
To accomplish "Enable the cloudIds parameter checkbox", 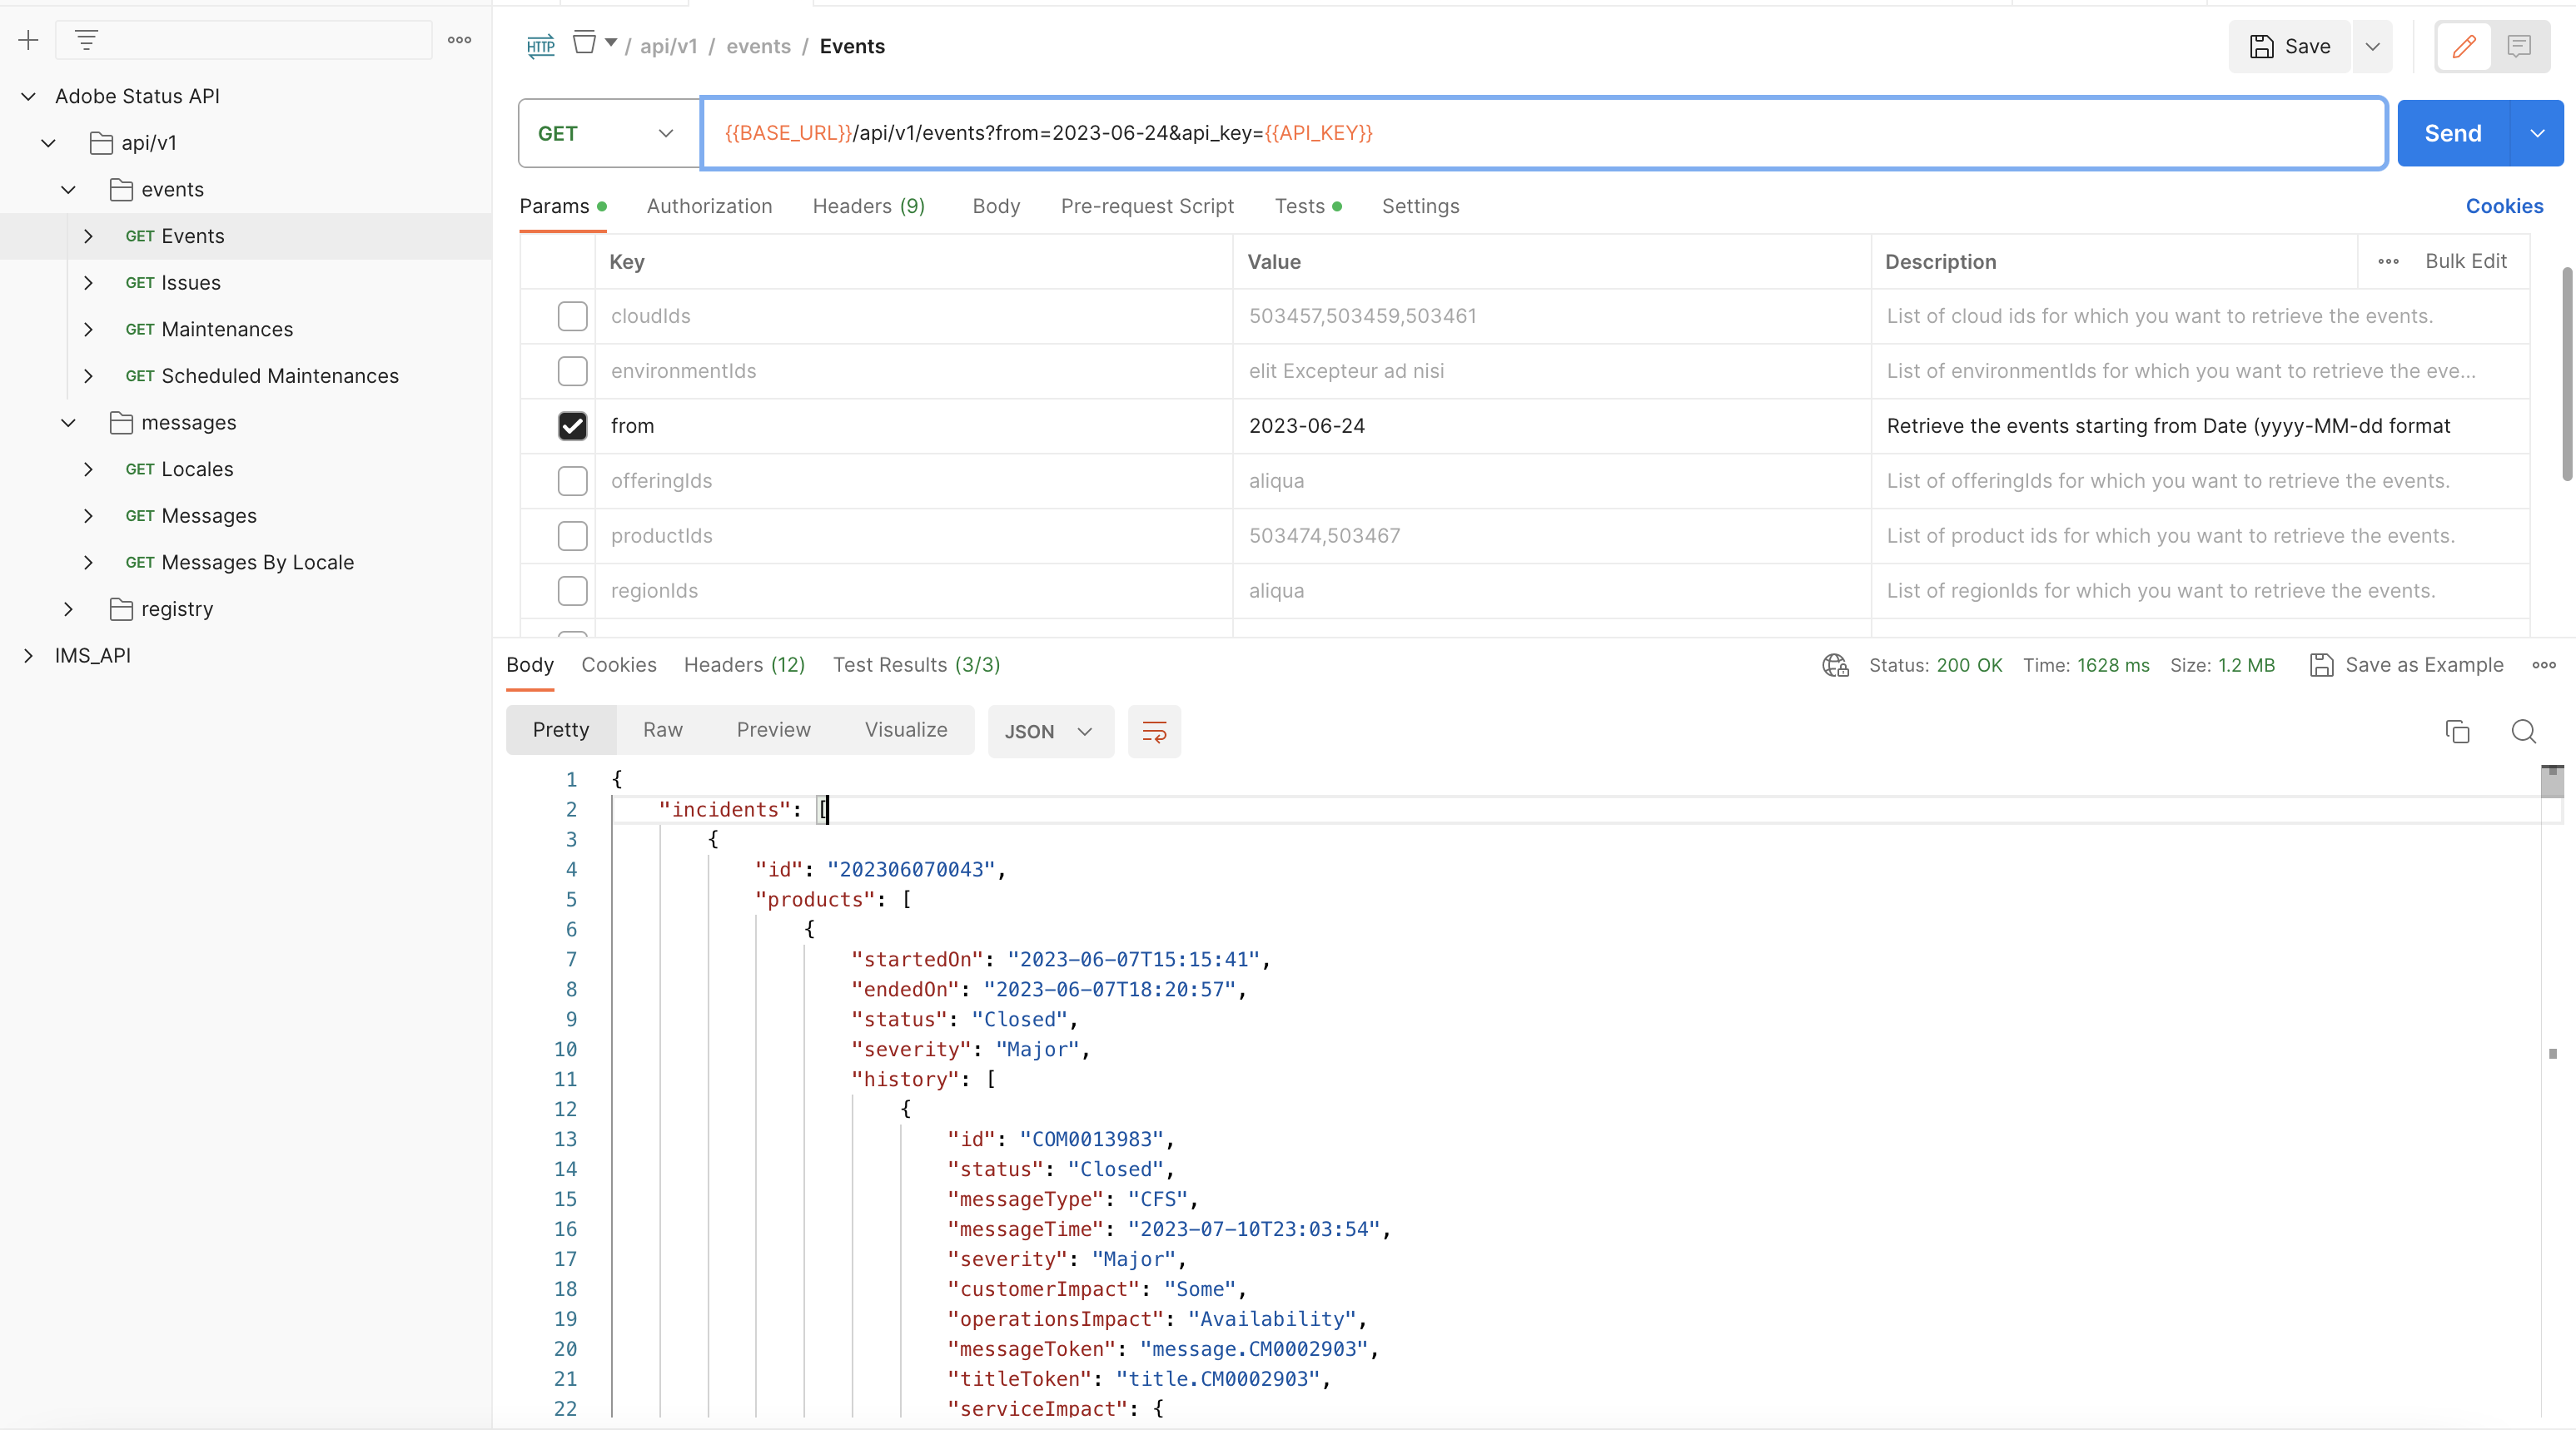I will tap(572, 316).
